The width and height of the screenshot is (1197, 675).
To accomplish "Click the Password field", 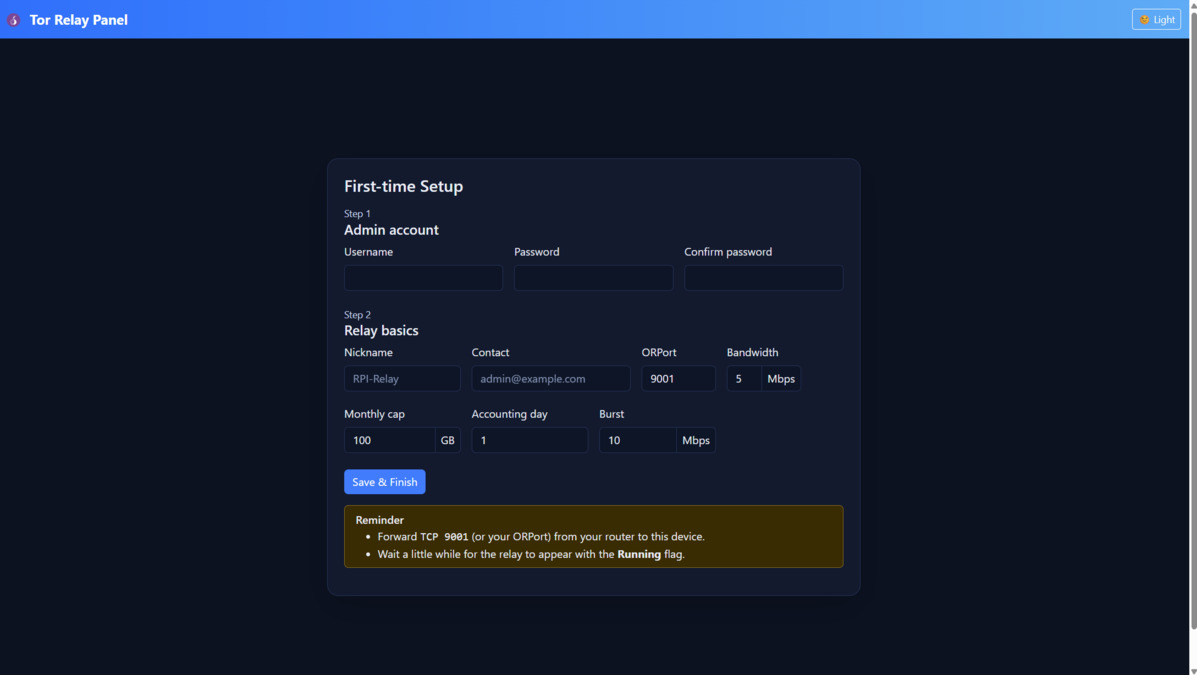I will [592, 277].
